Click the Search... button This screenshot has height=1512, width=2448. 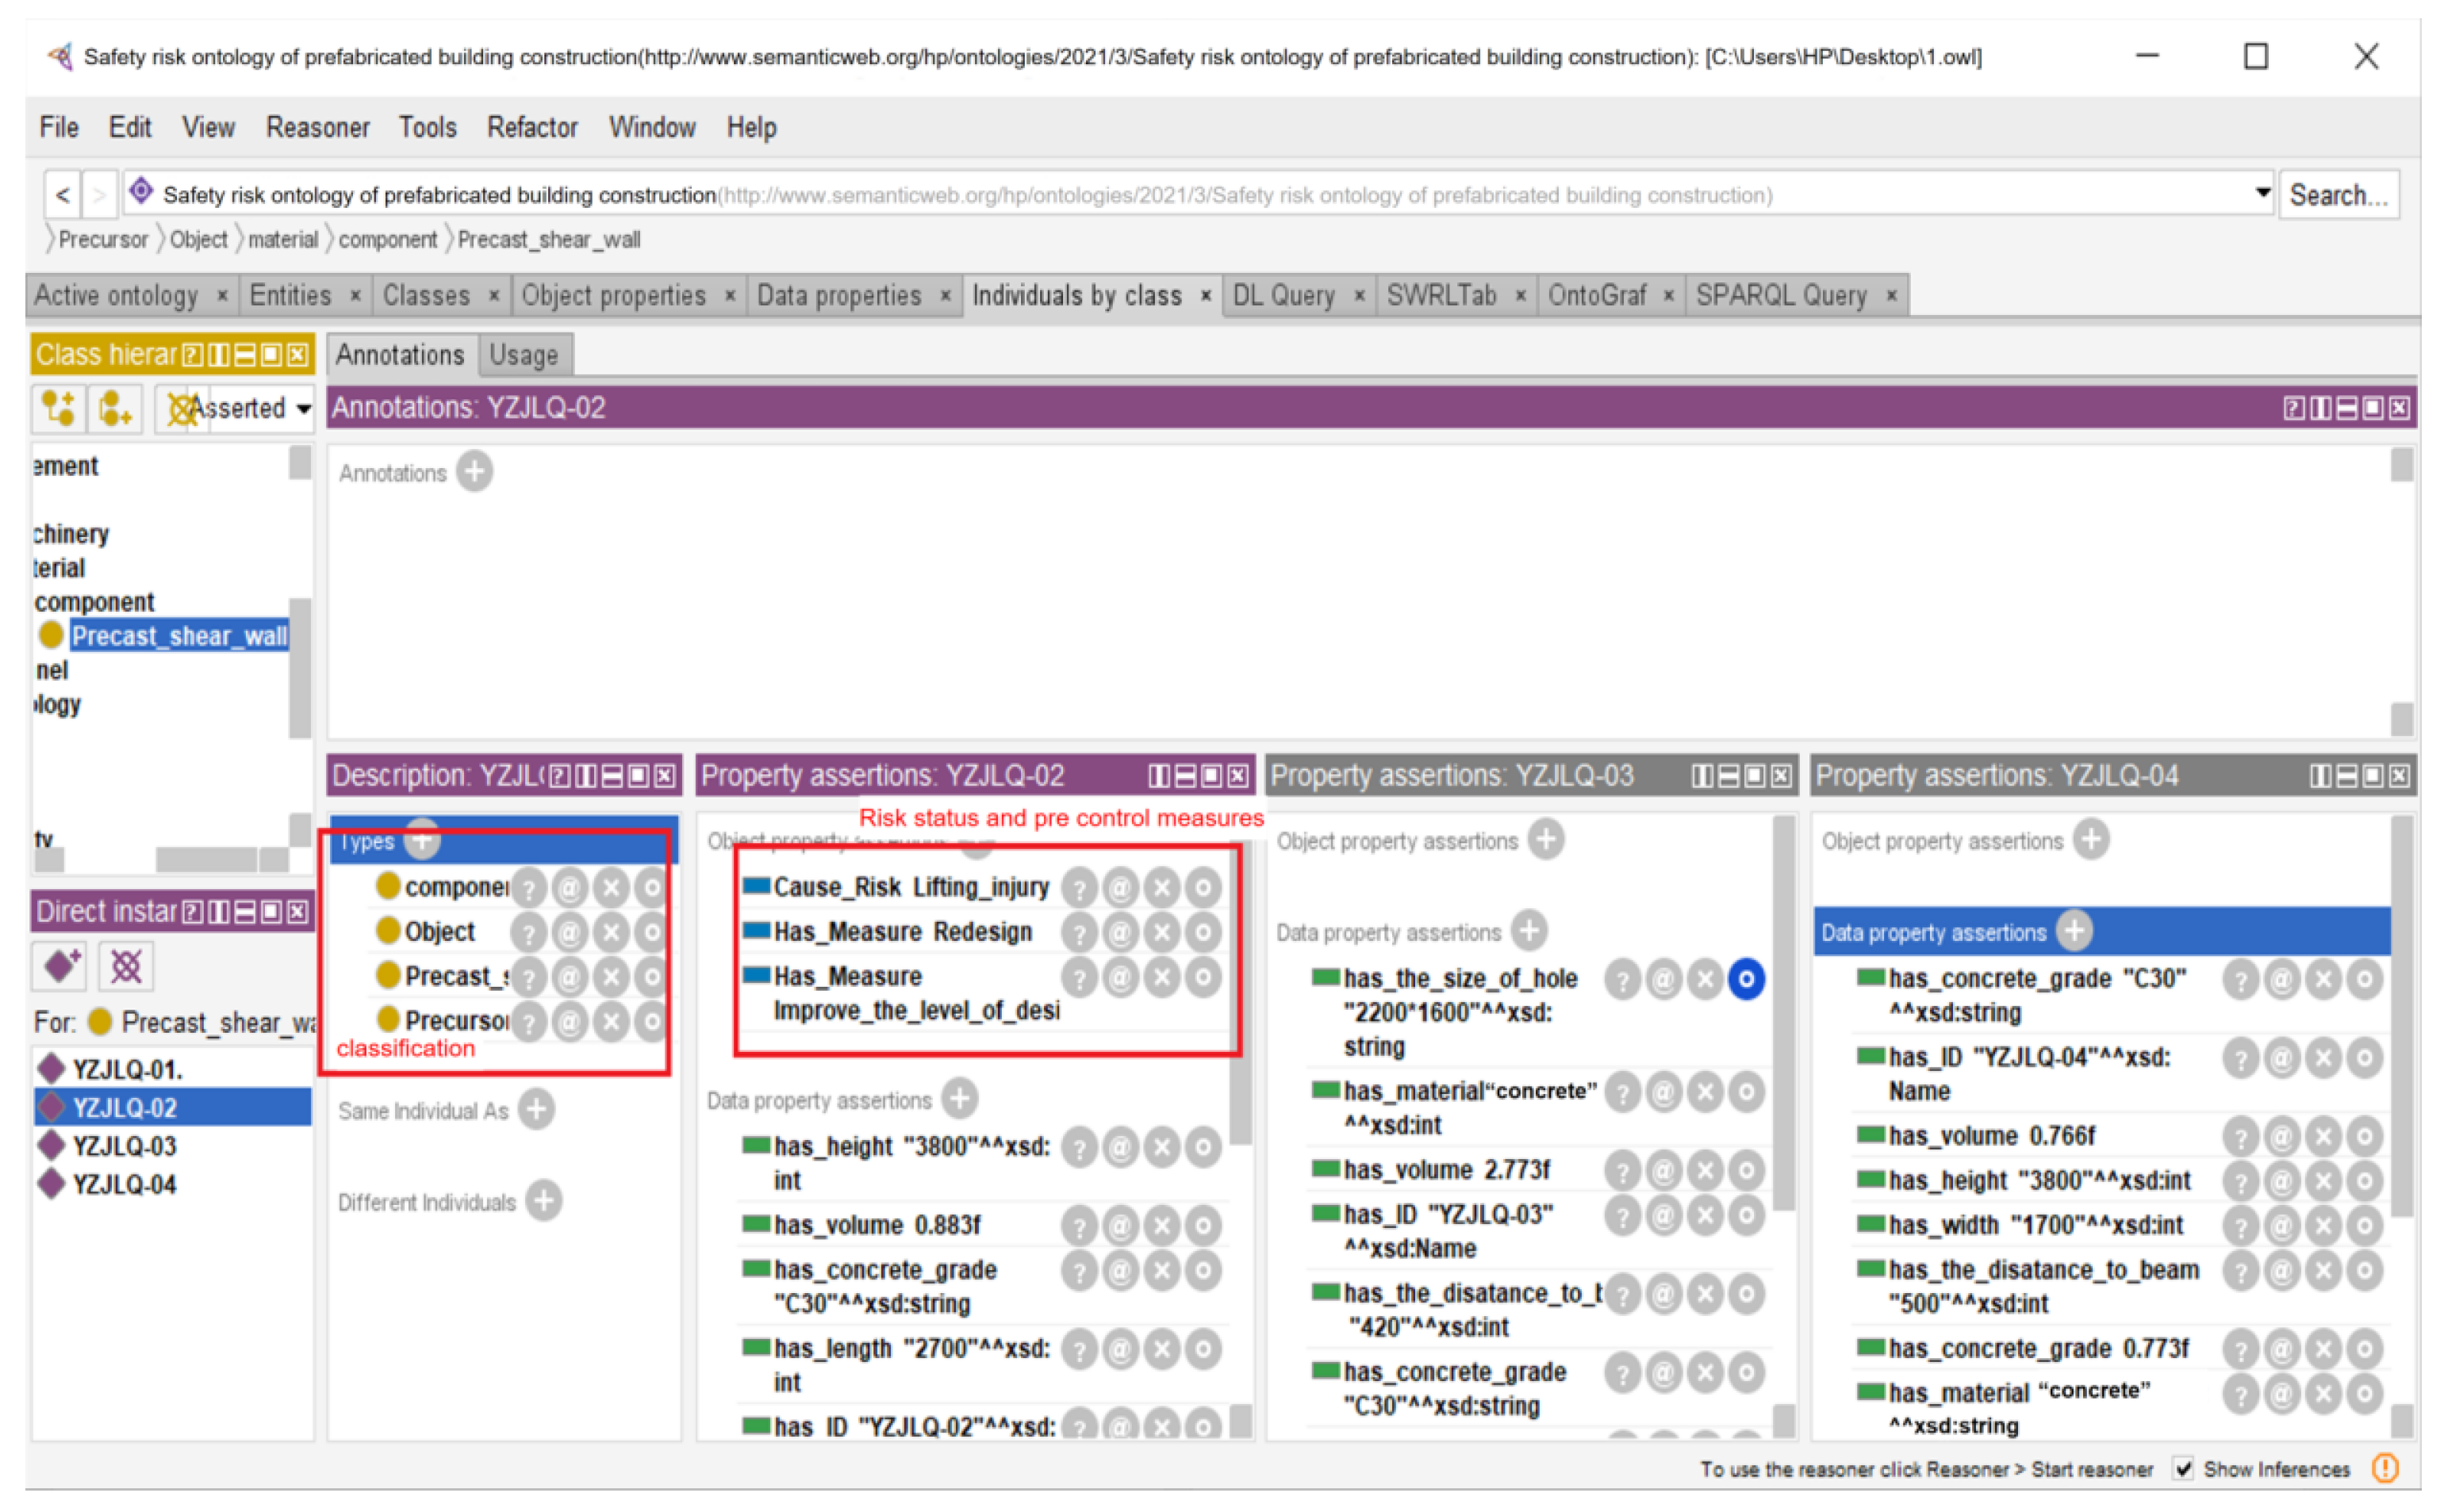[2338, 194]
